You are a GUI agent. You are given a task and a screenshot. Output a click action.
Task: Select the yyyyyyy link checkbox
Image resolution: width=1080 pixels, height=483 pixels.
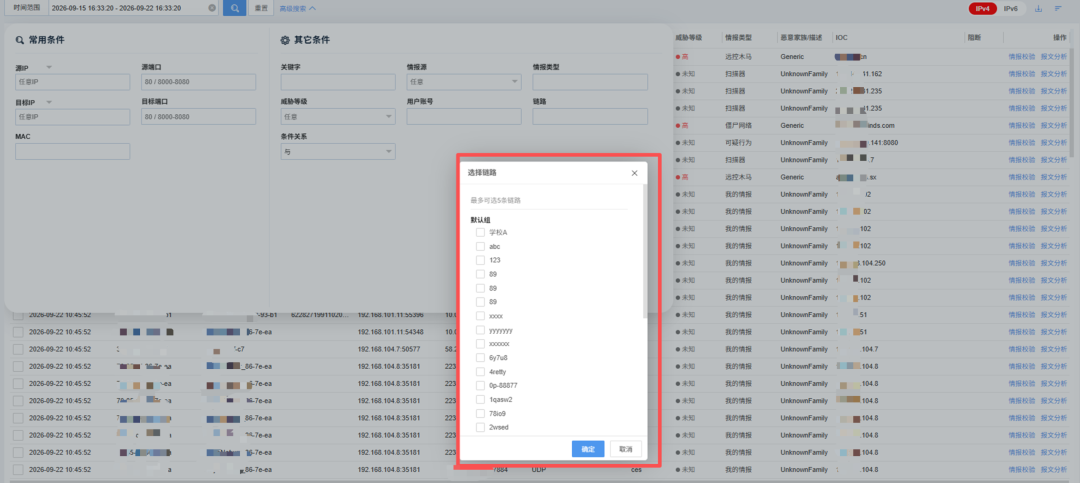coord(480,330)
